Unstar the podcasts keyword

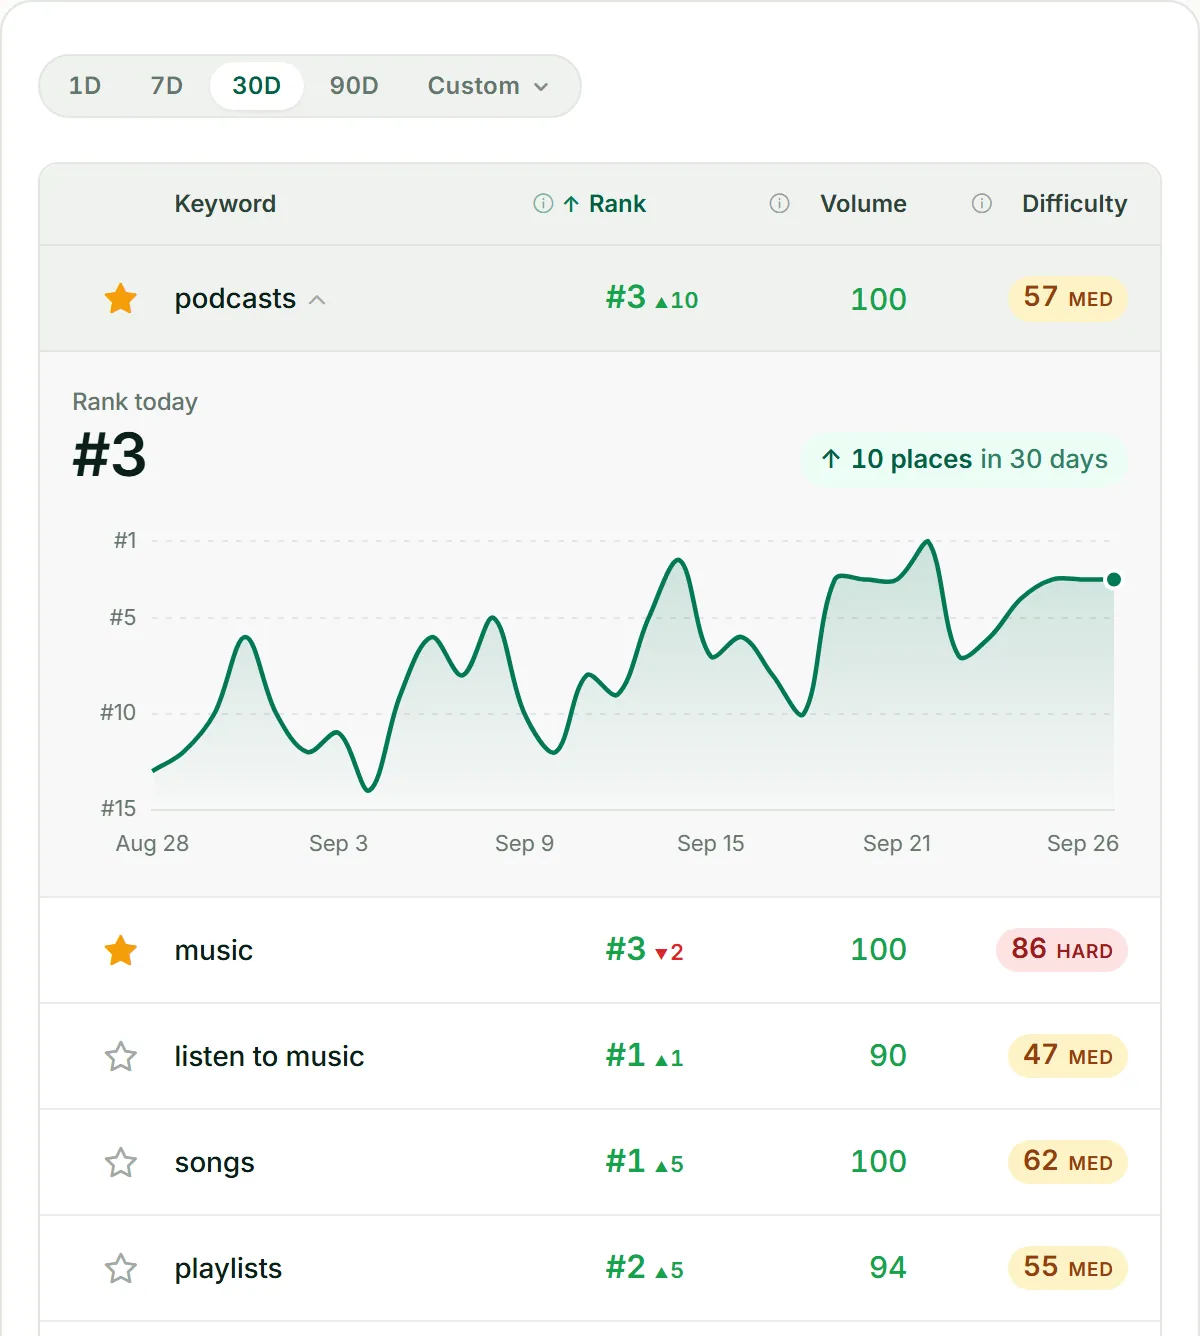click(x=121, y=299)
